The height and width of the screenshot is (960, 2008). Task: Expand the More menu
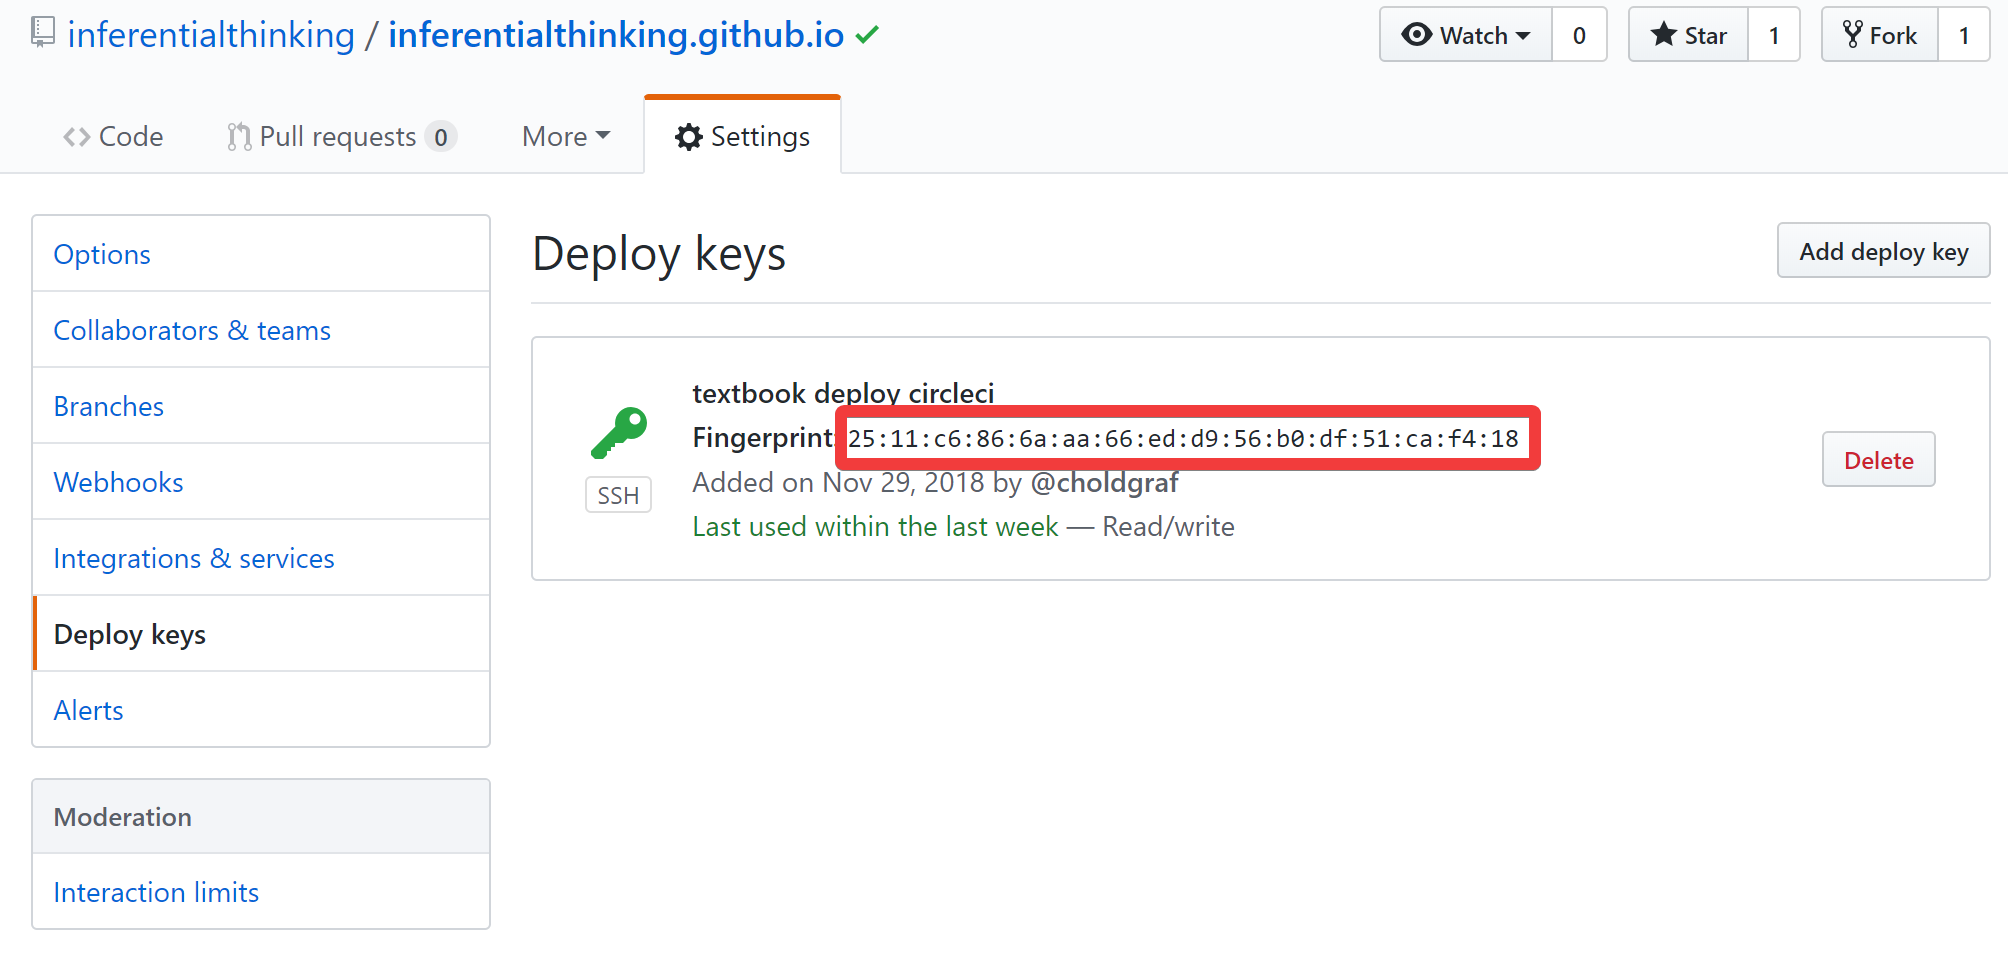coord(565,137)
